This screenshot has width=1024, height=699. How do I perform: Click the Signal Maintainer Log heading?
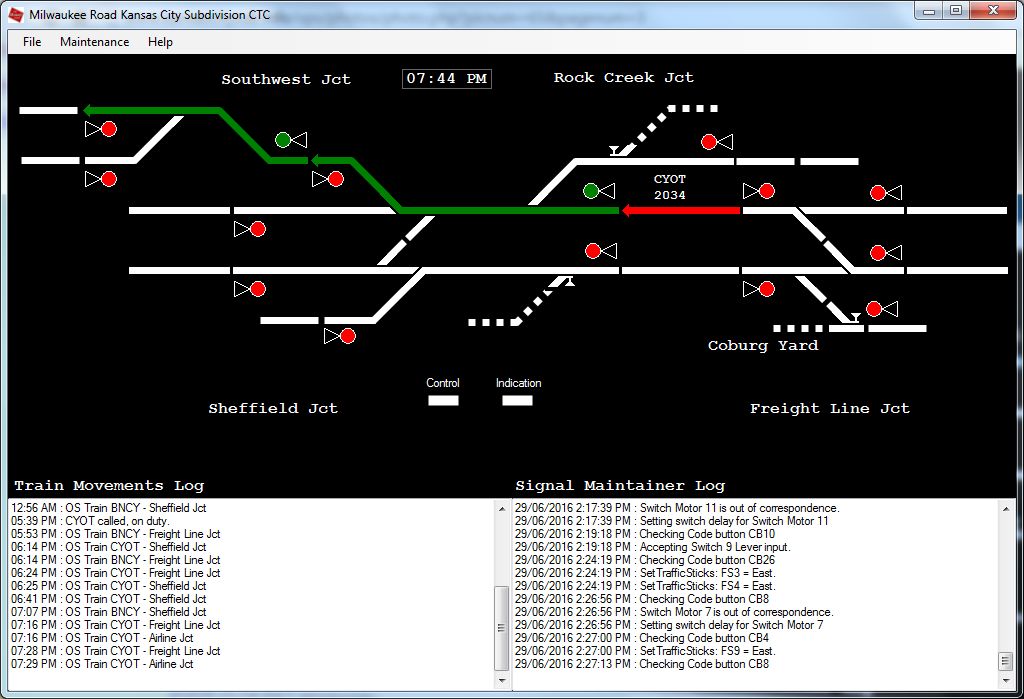click(620, 485)
